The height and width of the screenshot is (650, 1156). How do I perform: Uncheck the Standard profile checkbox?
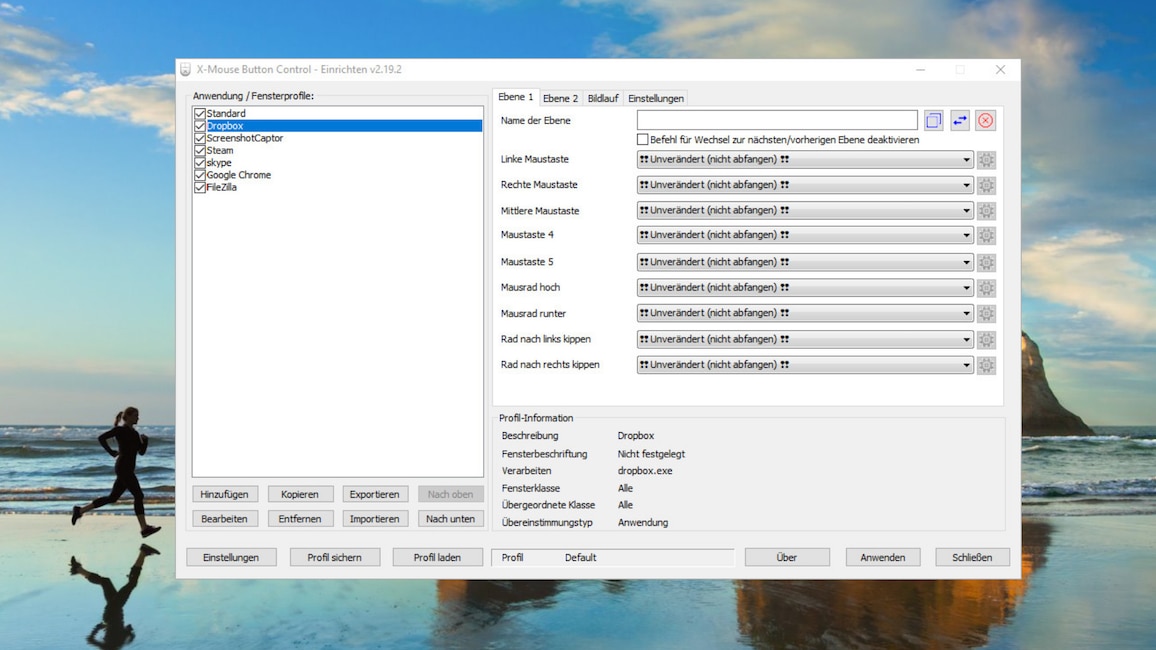pyautogui.click(x=200, y=113)
